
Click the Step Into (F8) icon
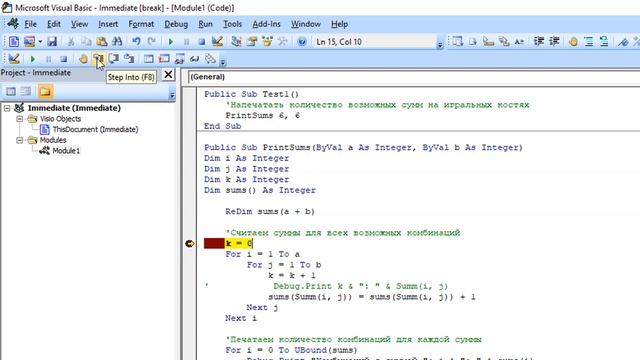pos(98,59)
